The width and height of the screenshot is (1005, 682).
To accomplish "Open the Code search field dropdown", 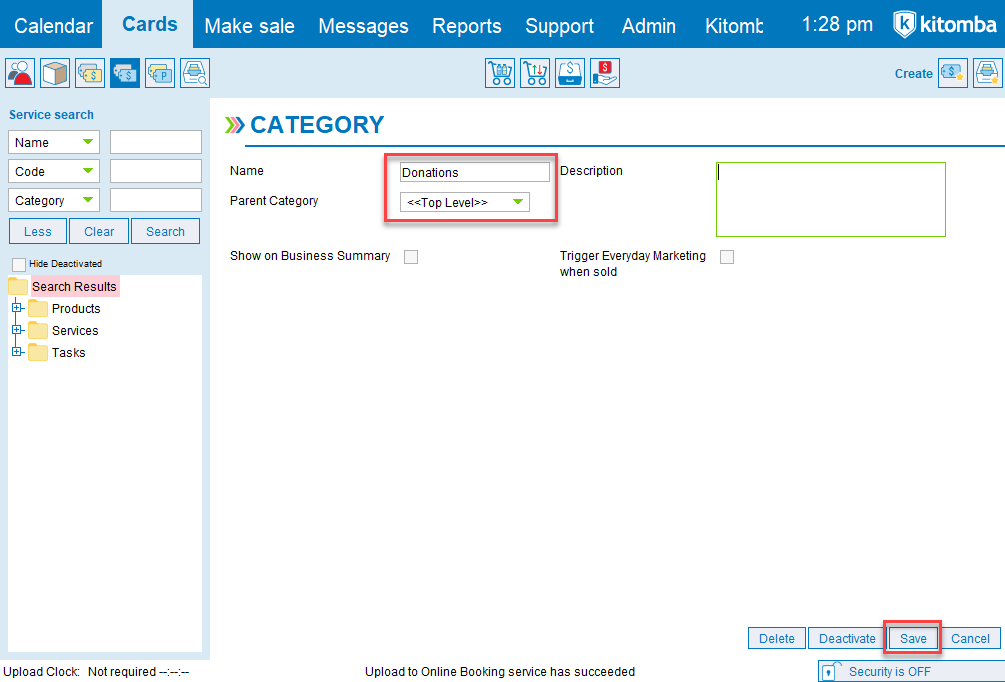I will 54,171.
